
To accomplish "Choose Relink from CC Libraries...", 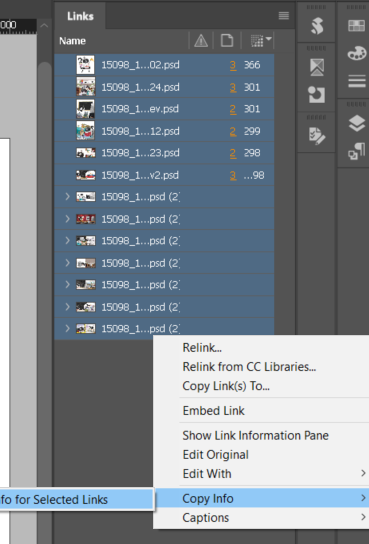I will [249, 367].
